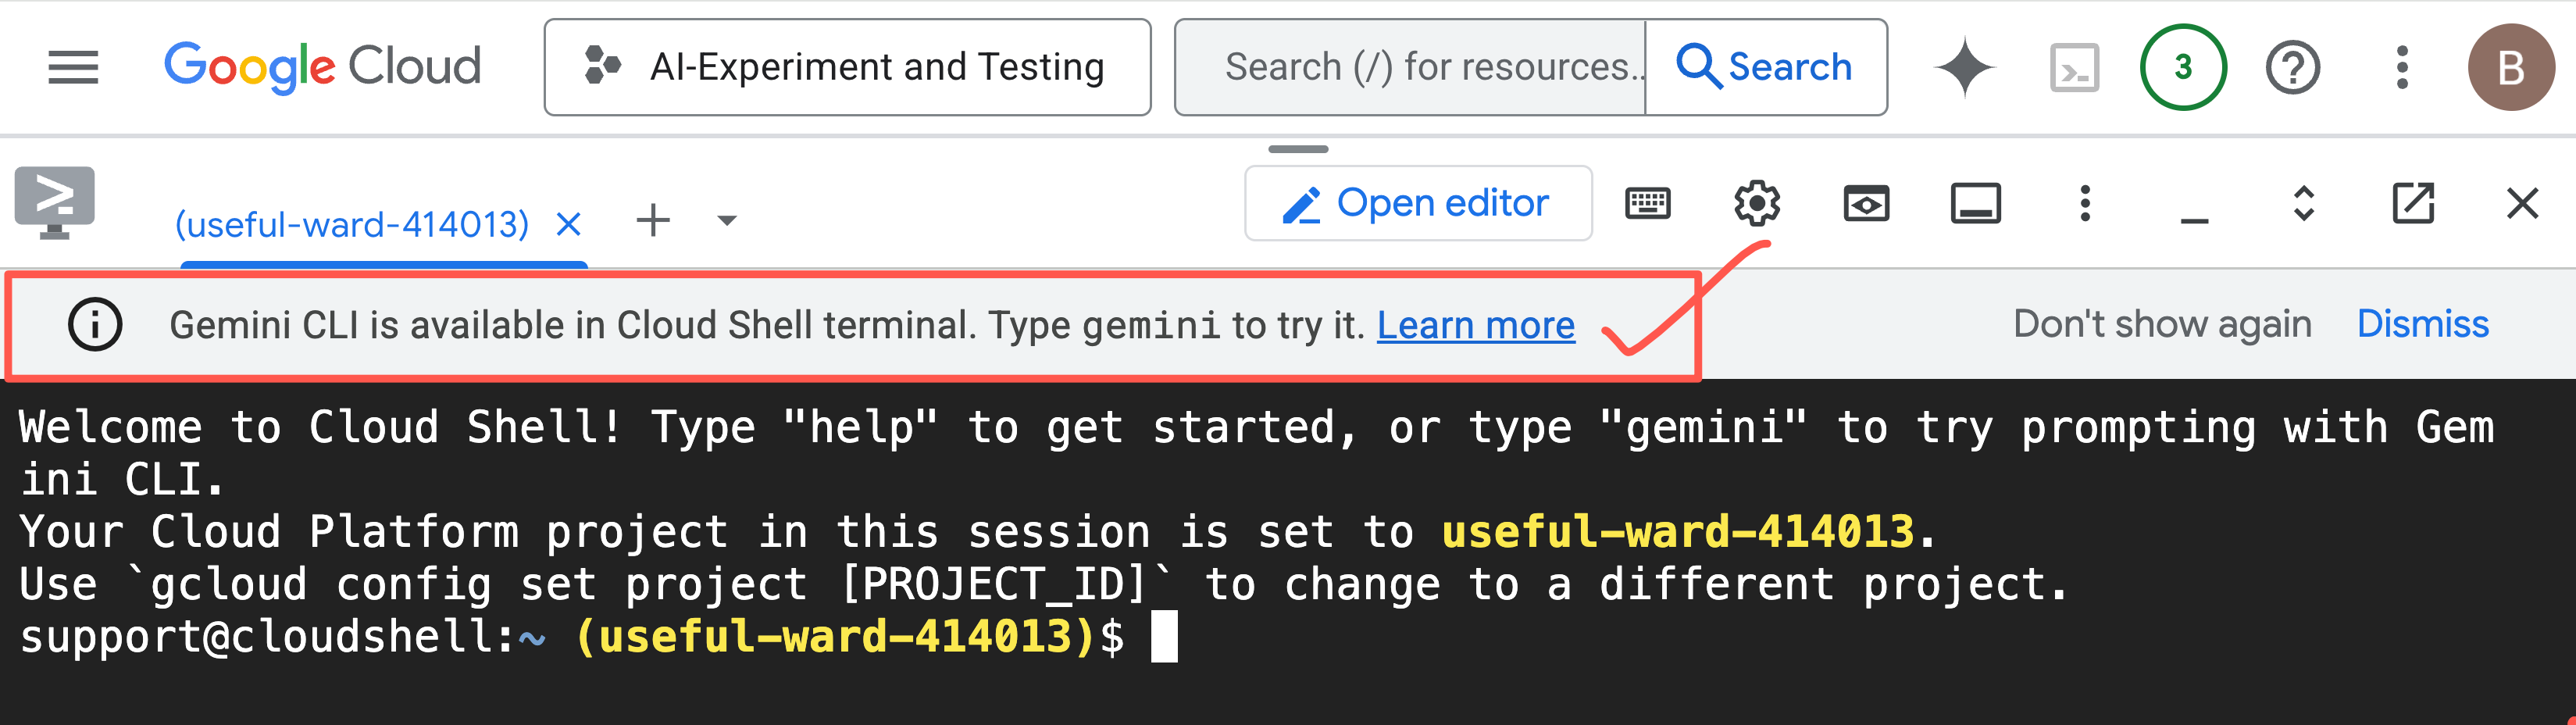View the 3 notifications badge
The image size is (2576, 725).
click(x=2183, y=67)
